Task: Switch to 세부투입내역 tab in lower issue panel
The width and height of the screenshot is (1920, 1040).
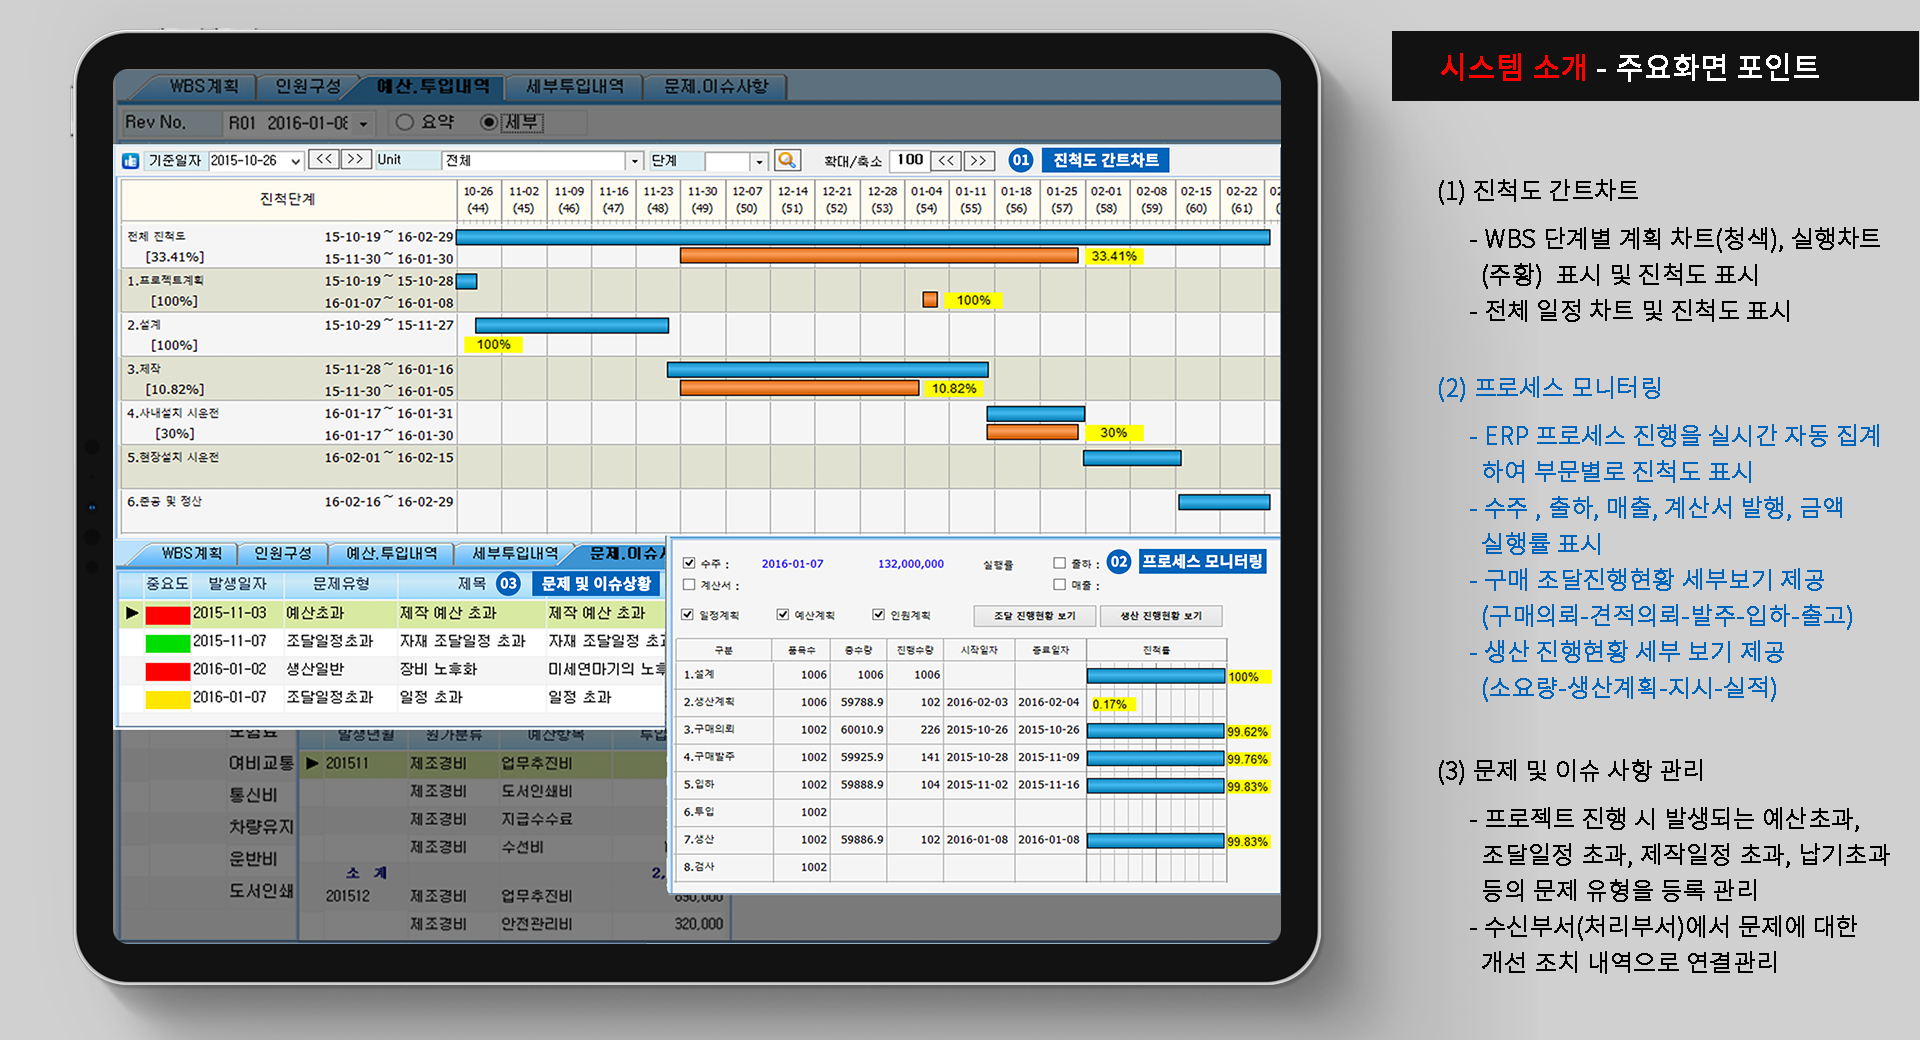Action: point(515,553)
